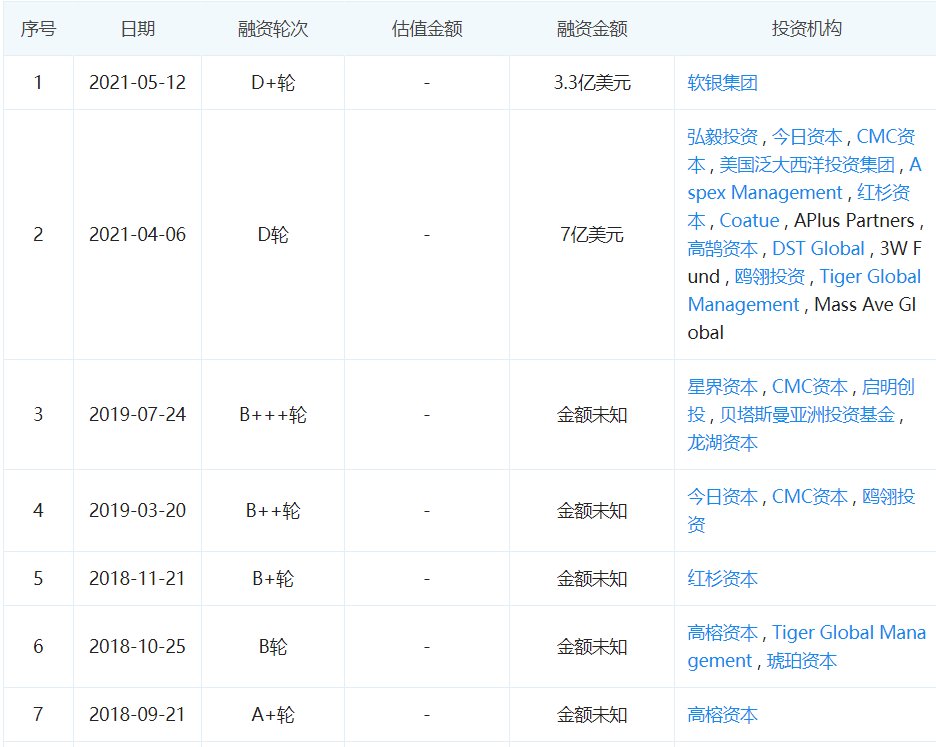Click the 序号 column header
This screenshot has height=747, width=936.
(x=38, y=29)
